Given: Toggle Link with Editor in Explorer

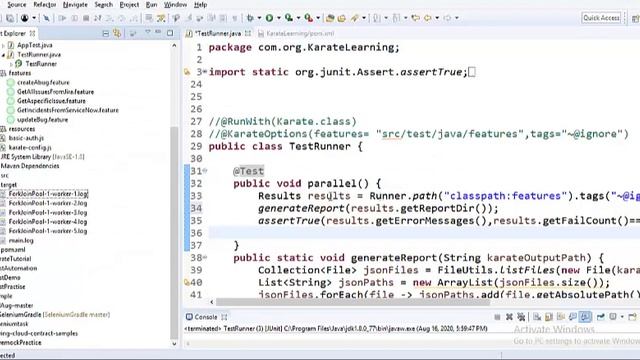Looking at the screenshot, I should pos(118,33).
